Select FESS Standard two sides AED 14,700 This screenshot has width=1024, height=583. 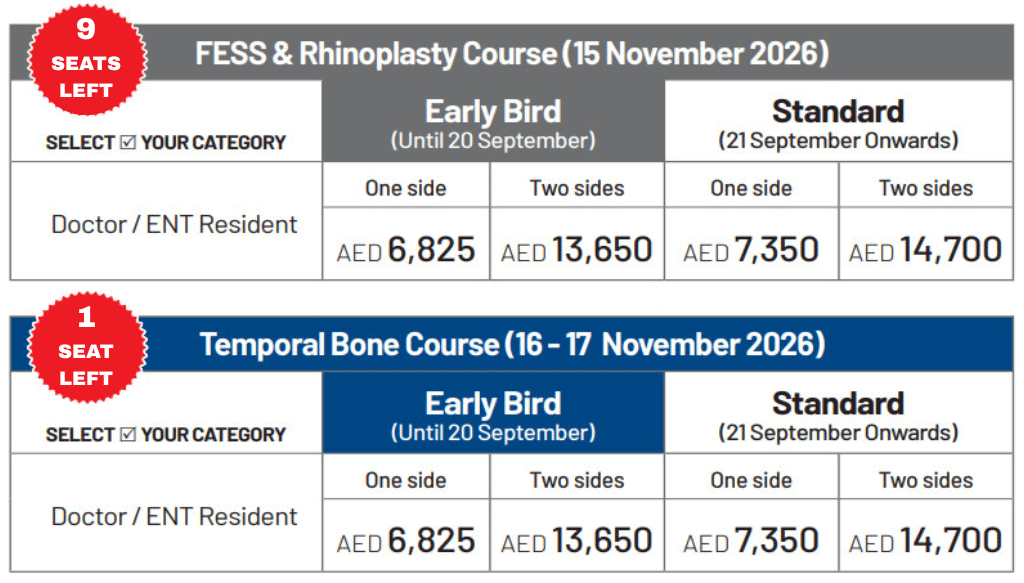coord(925,250)
